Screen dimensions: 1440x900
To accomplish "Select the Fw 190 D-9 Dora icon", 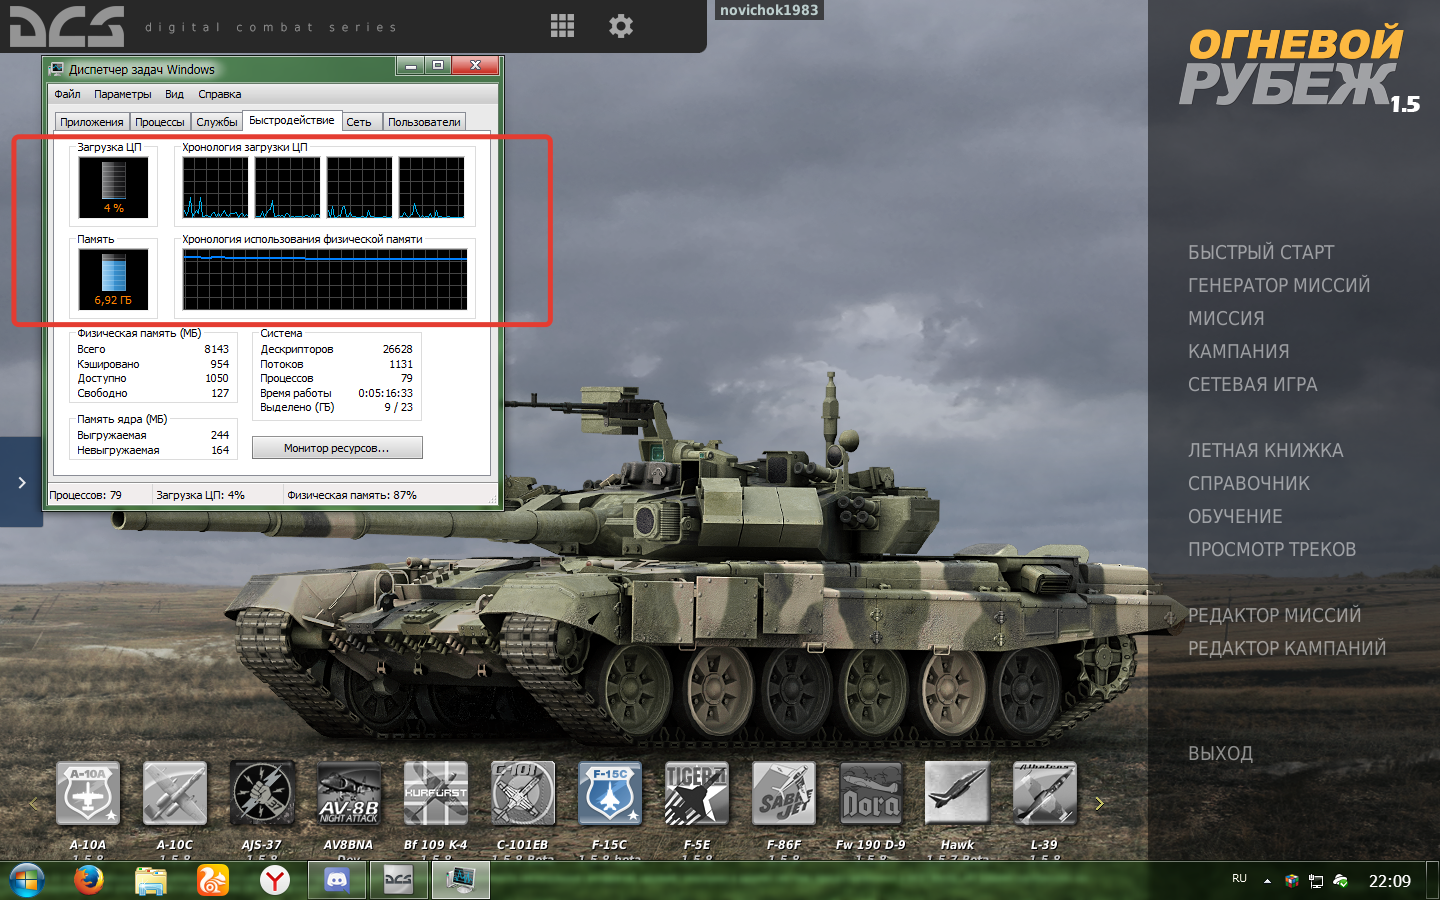I will pos(871,794).
